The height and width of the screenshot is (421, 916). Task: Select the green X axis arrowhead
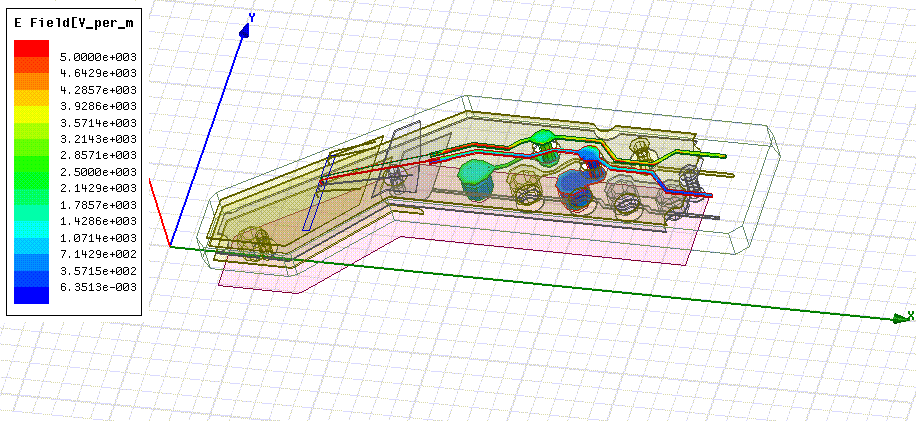(900, 318)
